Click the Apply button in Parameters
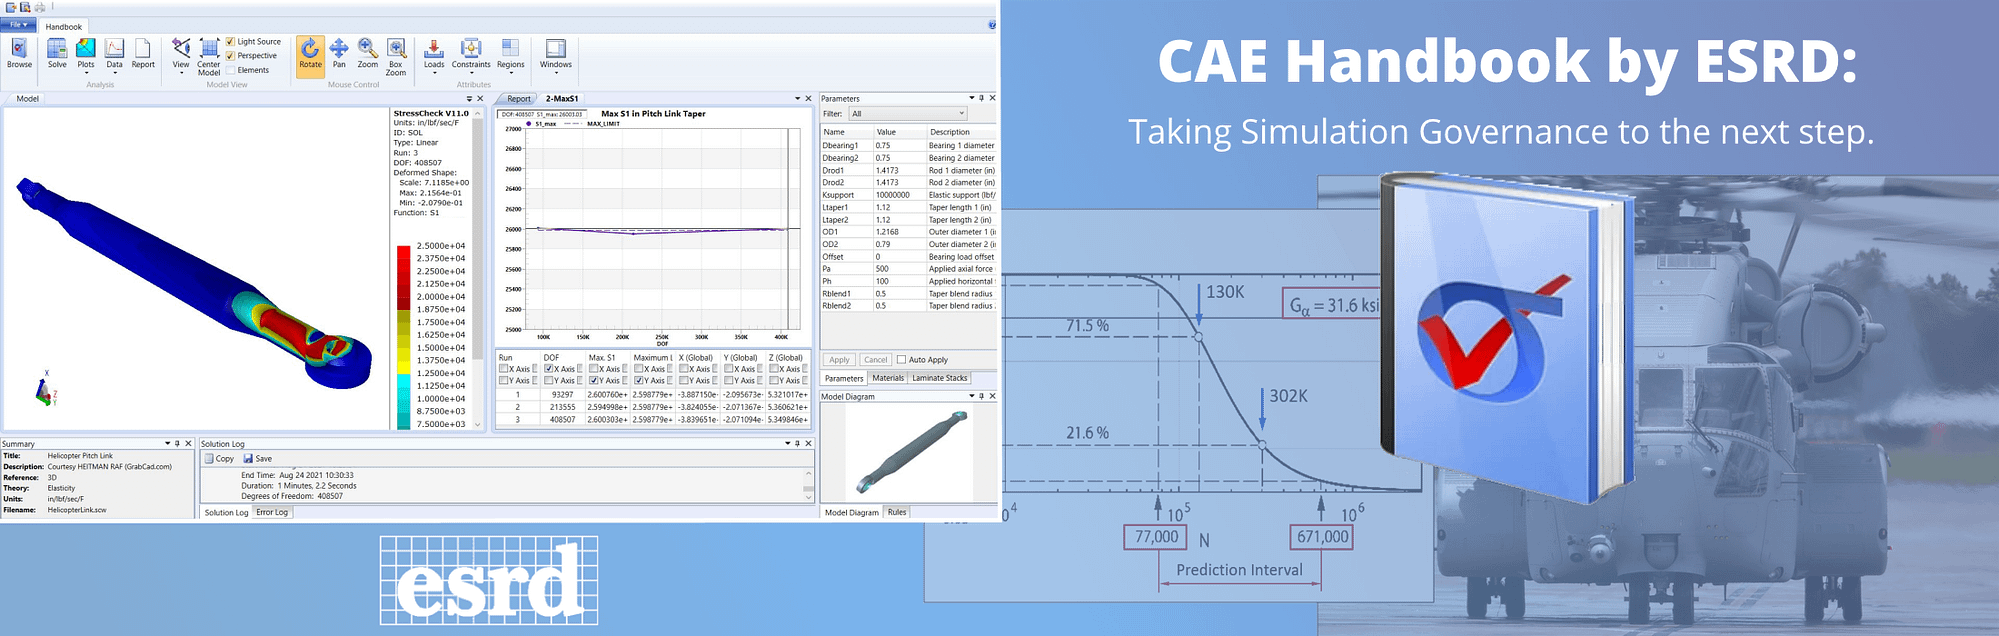The width and height of the screenshot is (1999, 636). (839, 360)
